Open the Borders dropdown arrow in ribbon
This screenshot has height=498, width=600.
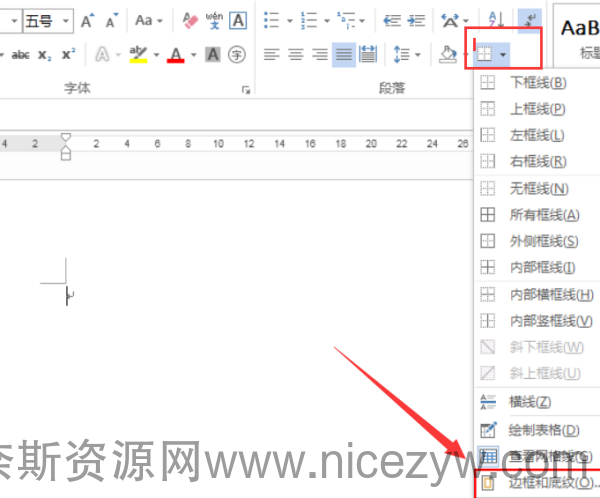coord(504,54)
